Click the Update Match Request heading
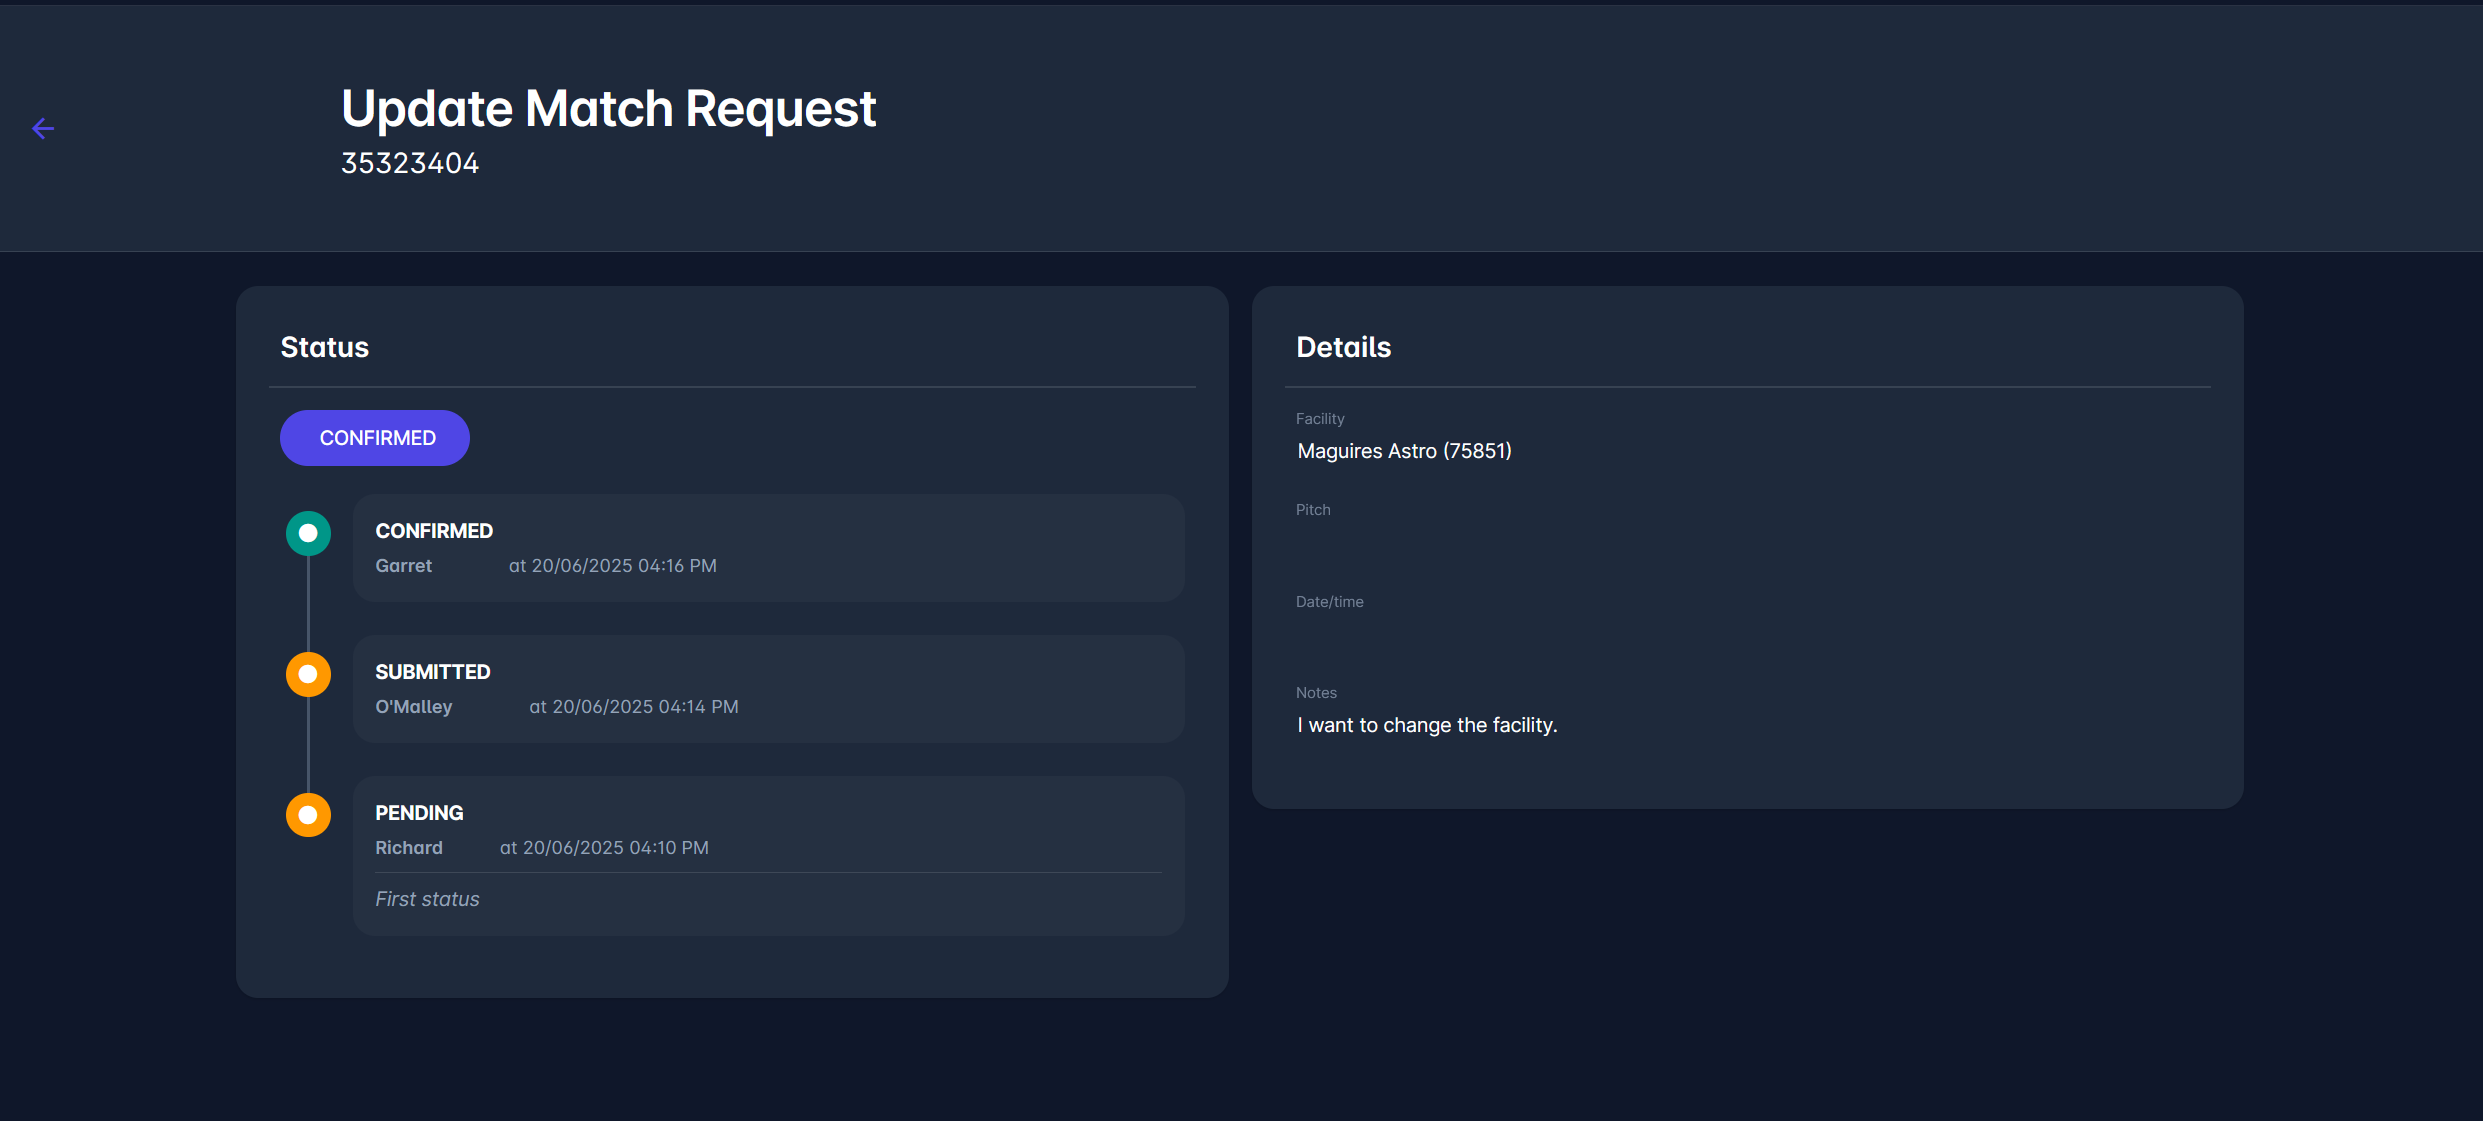Image resolution: width=2483 pixels, height=1121 pixels. tap(608, 108)
